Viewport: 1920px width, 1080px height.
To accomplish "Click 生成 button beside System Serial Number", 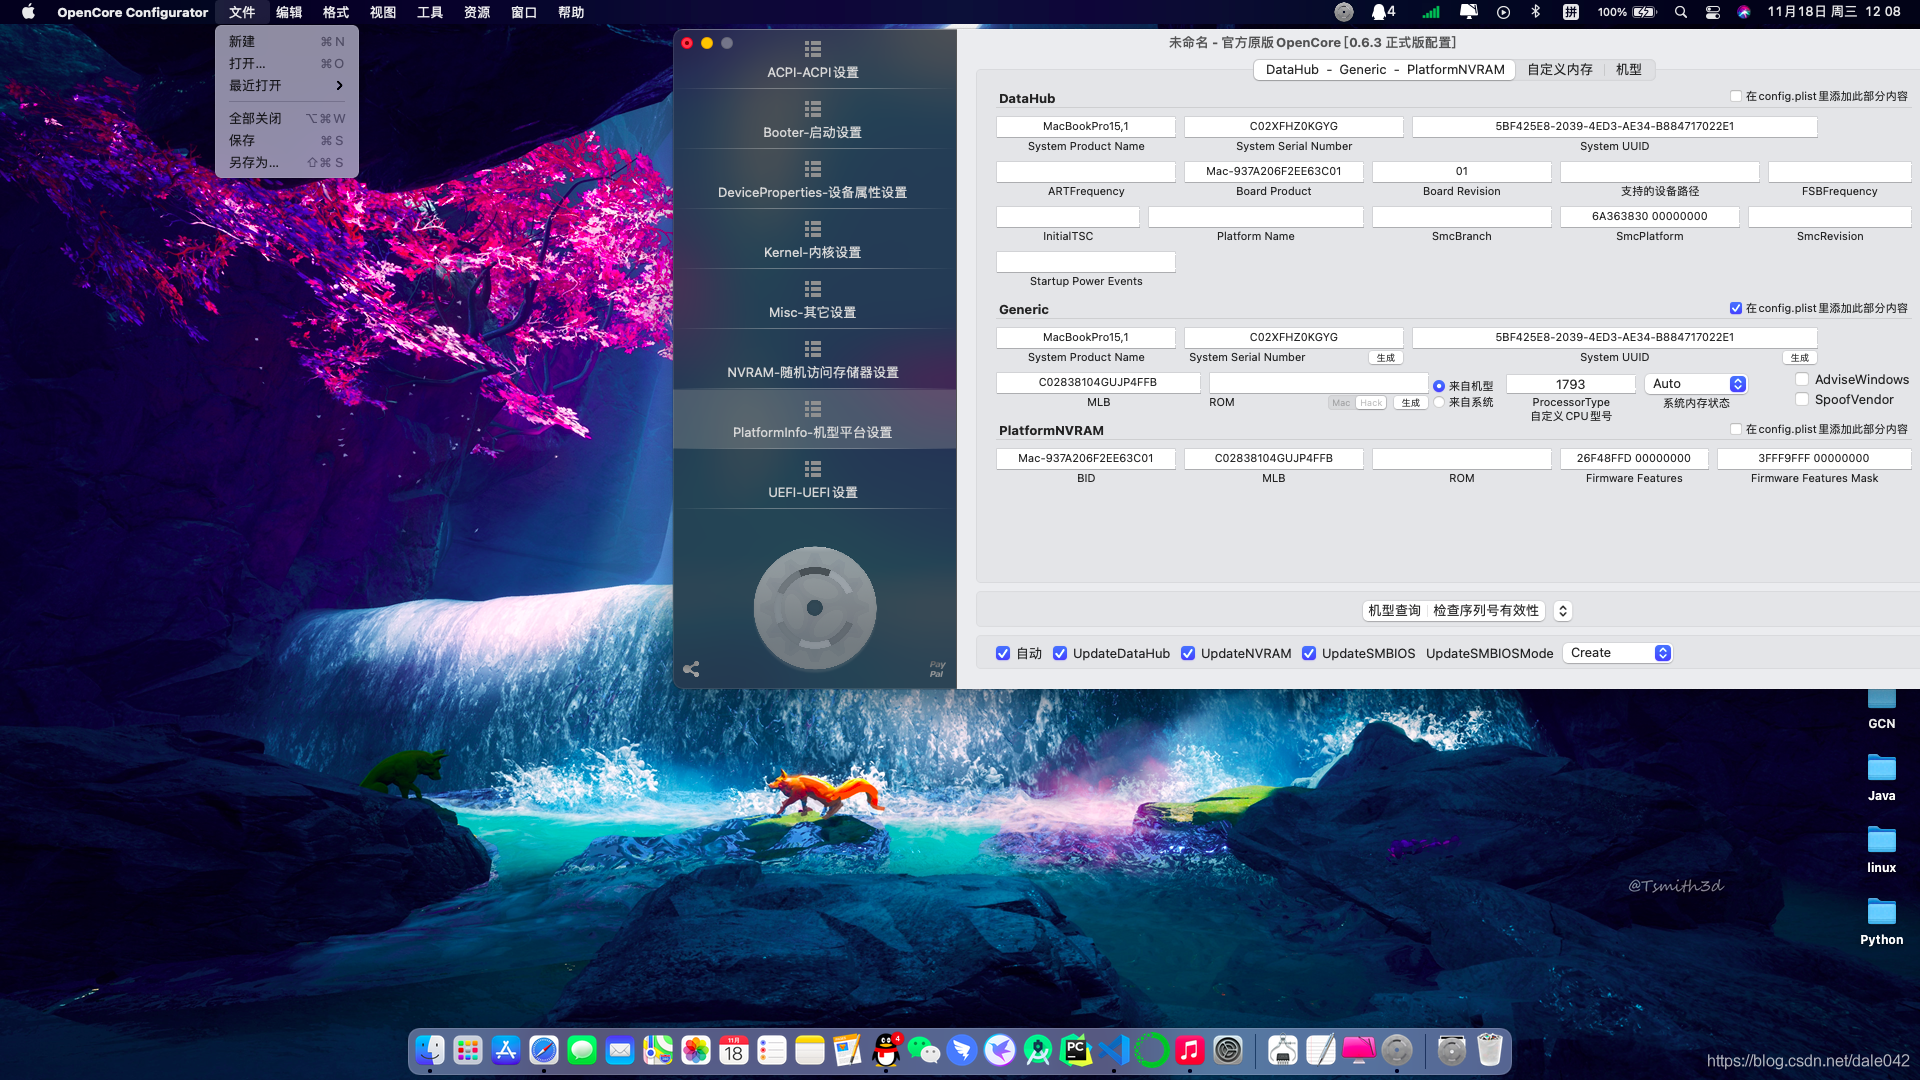I will (x=1386, y=358).
